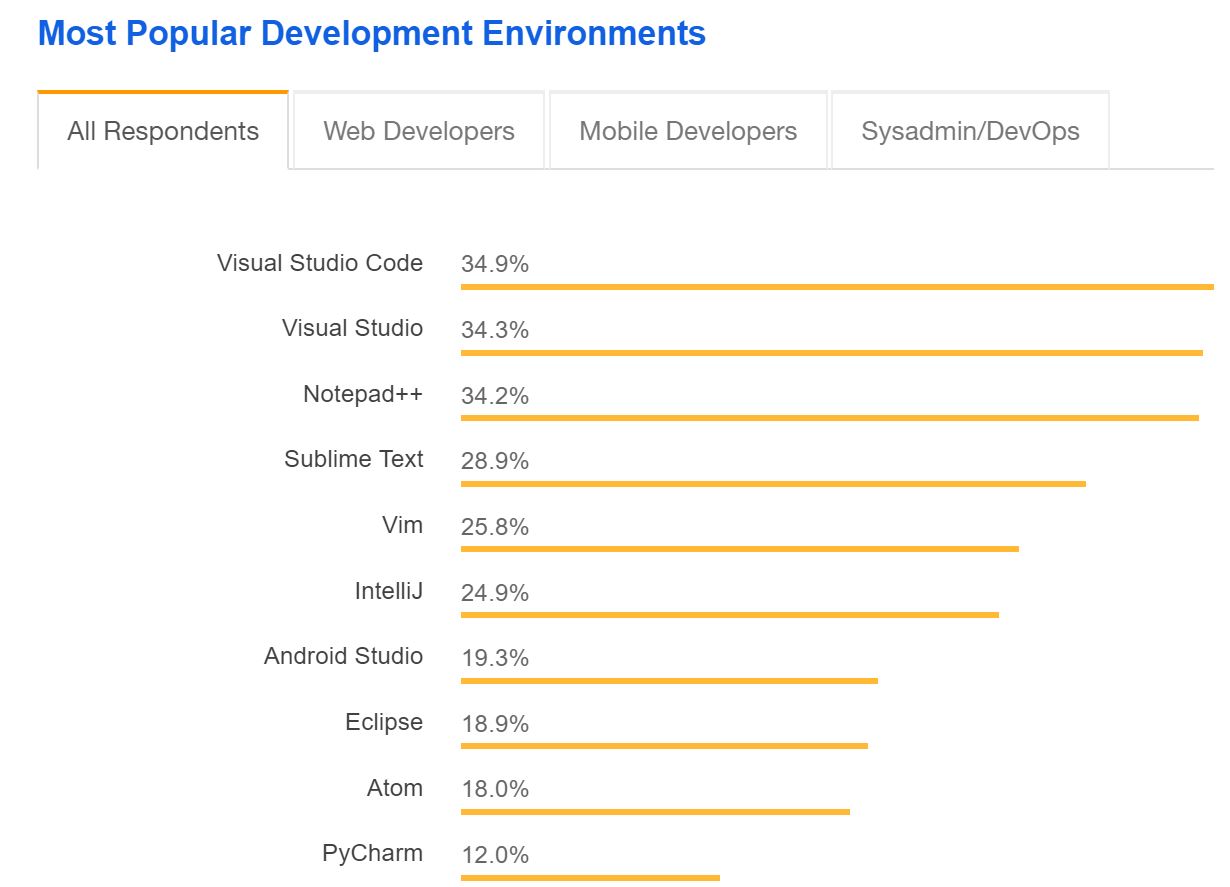Click the Atom 18.0% bar
This screenshot has width=1230, height=887.
click(655, 812)
